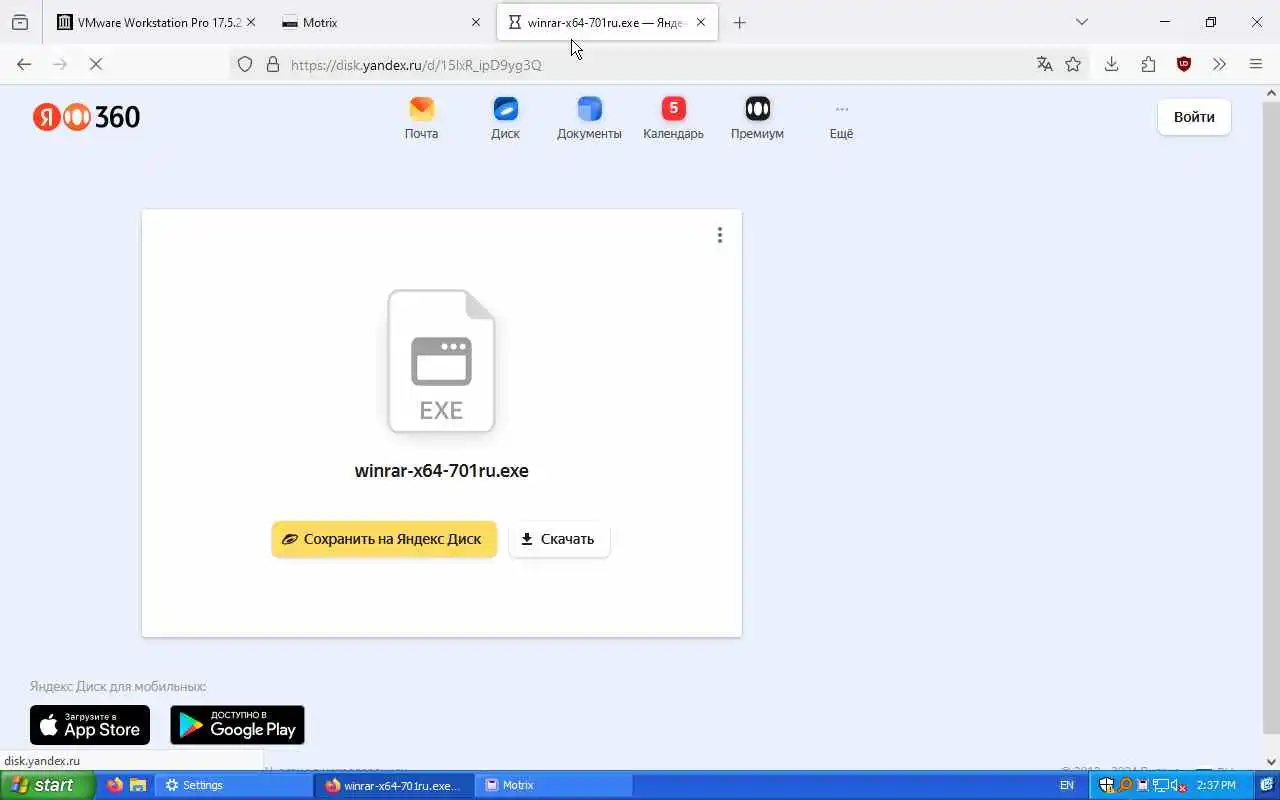Click the Войти sign-in button

pyautogui.click(x=1194, y=117)
